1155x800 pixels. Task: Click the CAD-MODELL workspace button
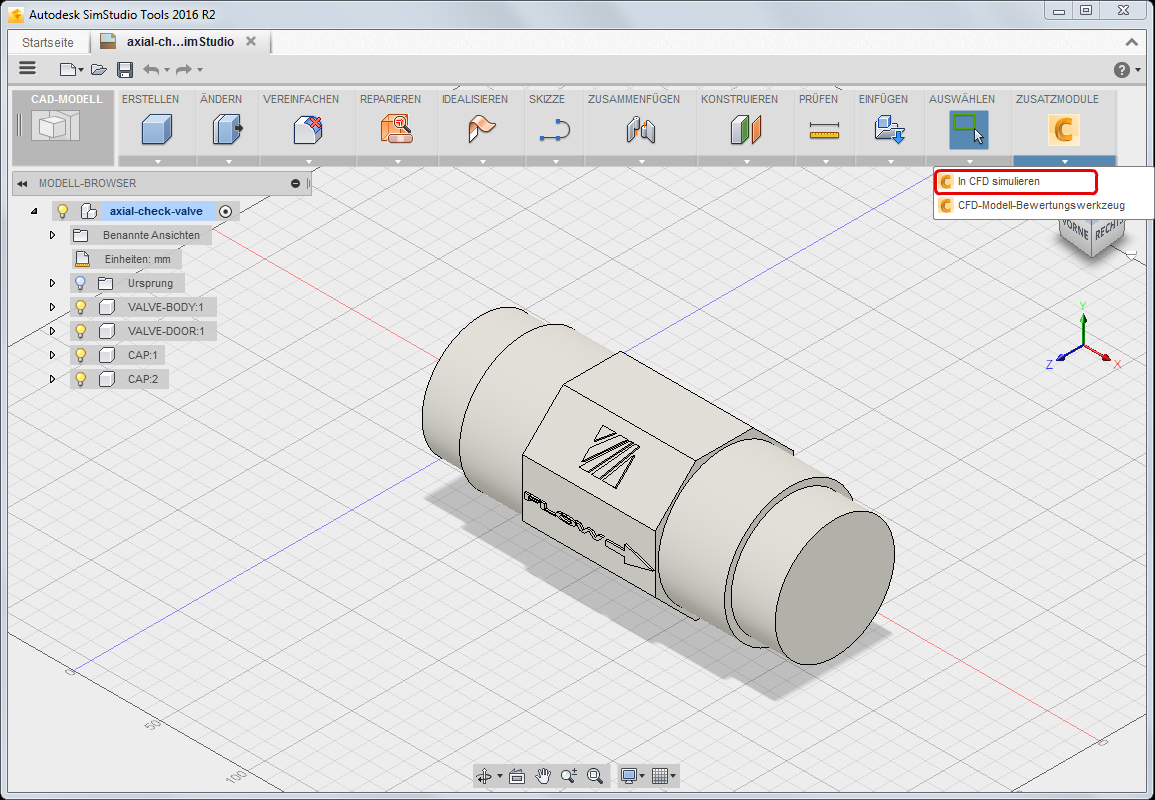click(x=62, y=127)
